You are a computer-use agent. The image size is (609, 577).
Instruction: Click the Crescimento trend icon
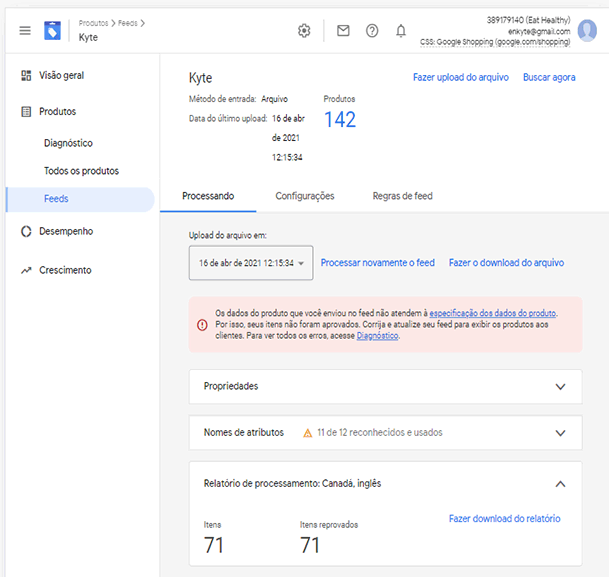26,270
